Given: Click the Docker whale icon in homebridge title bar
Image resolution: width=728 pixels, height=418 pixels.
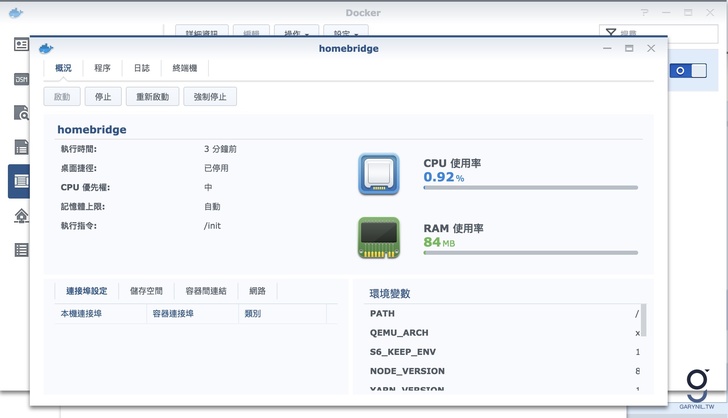Looking at the screenshot, I should [x=46, y=48].
